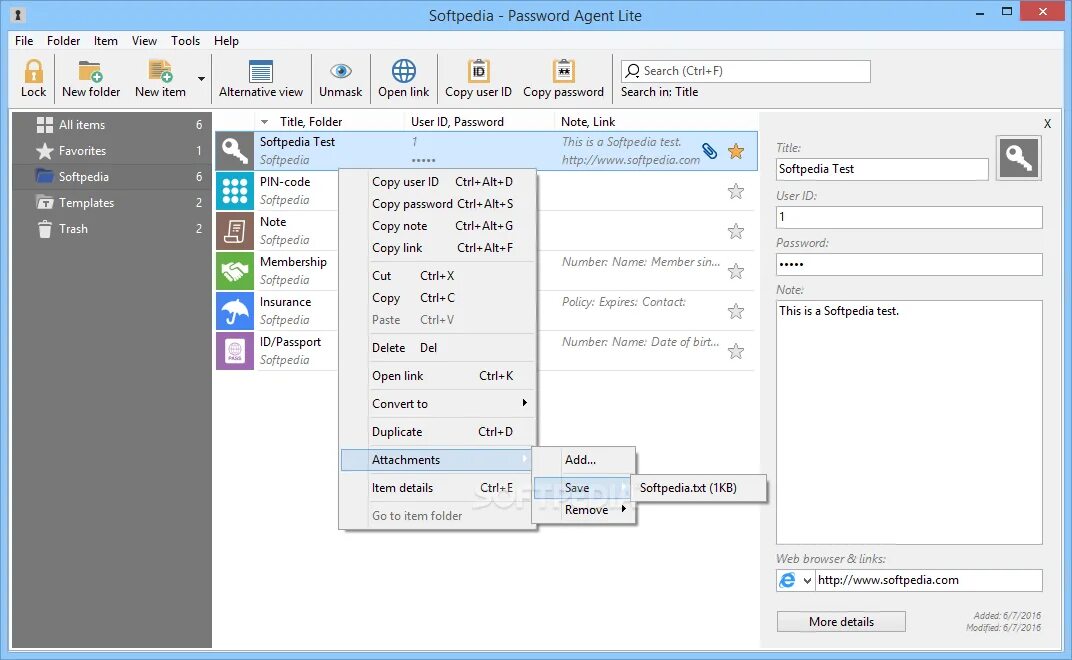Click the Copy password toolbar icon
This screenshot has width=1072, height=660.
click(x=563, y=75)
